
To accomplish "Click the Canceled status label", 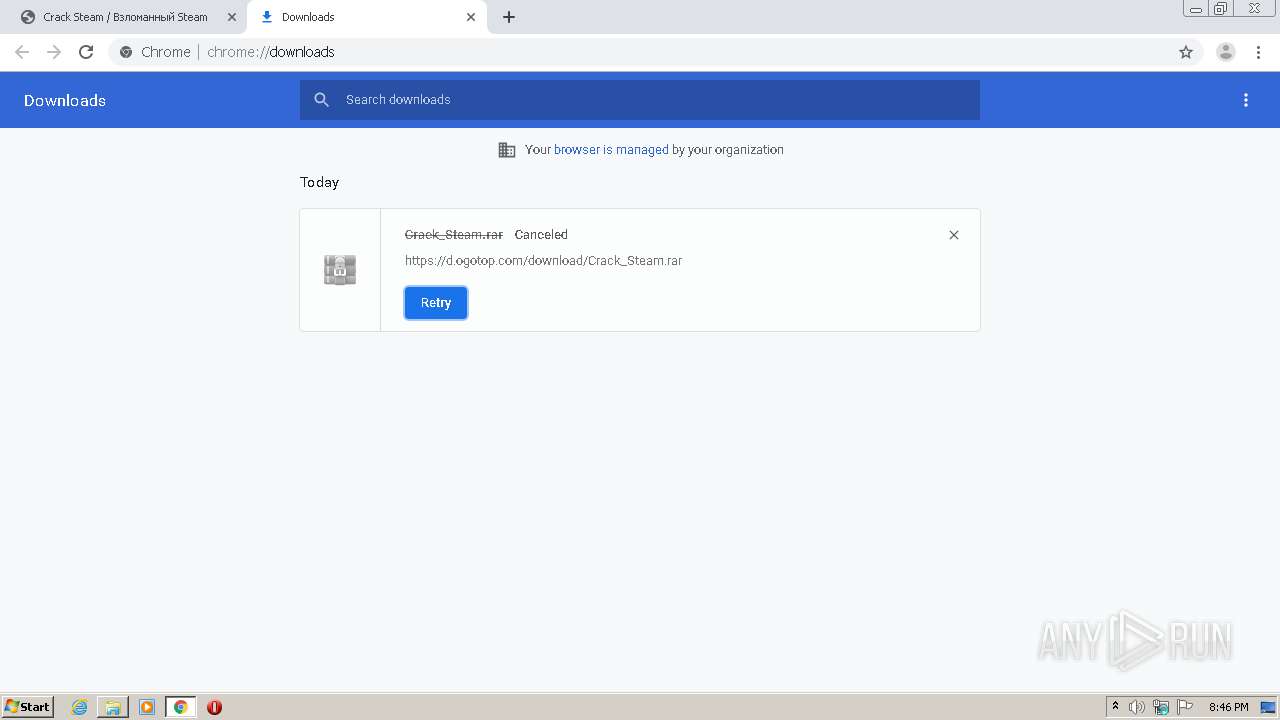I will [541, 235].
